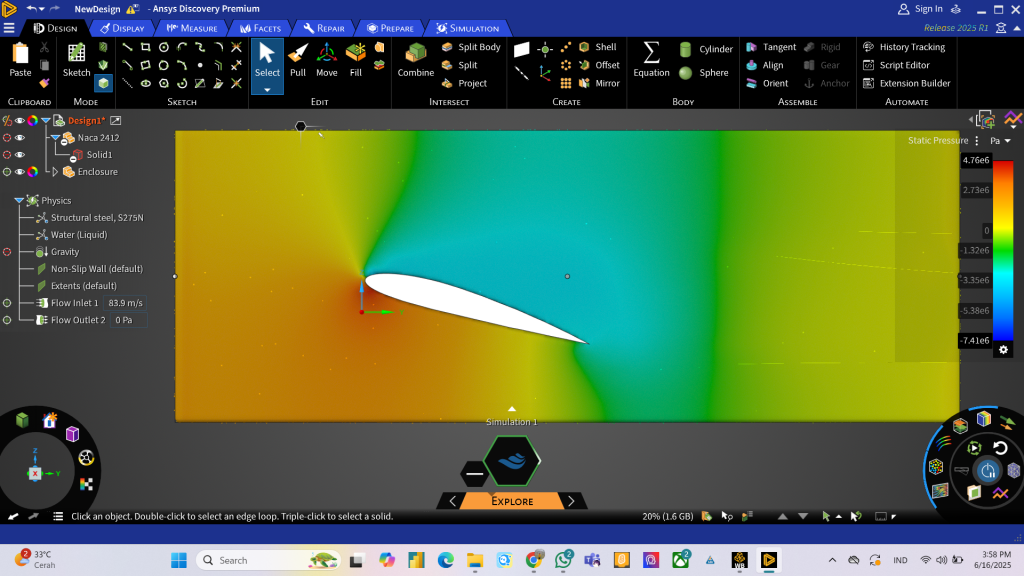Hide the Naca 2412 component
Screen dimensions: 1024x576
[x=19, y=138]
